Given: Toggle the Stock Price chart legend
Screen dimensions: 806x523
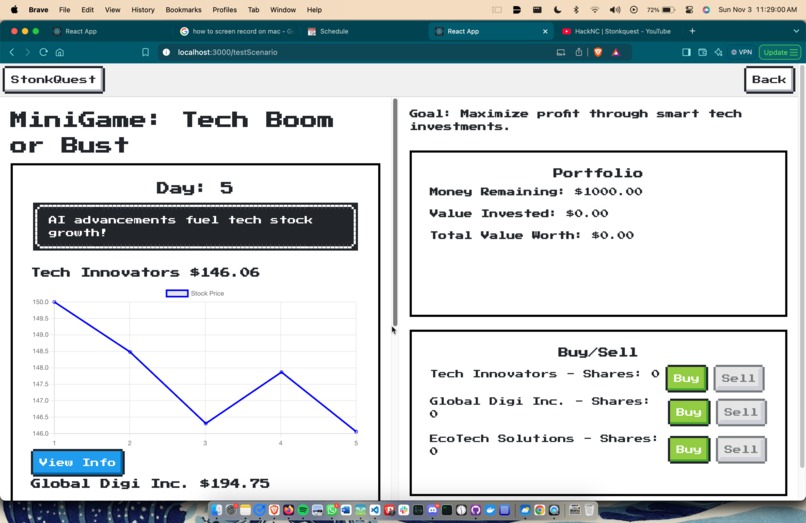Looking at the screenshot, I should click(195, 293).
